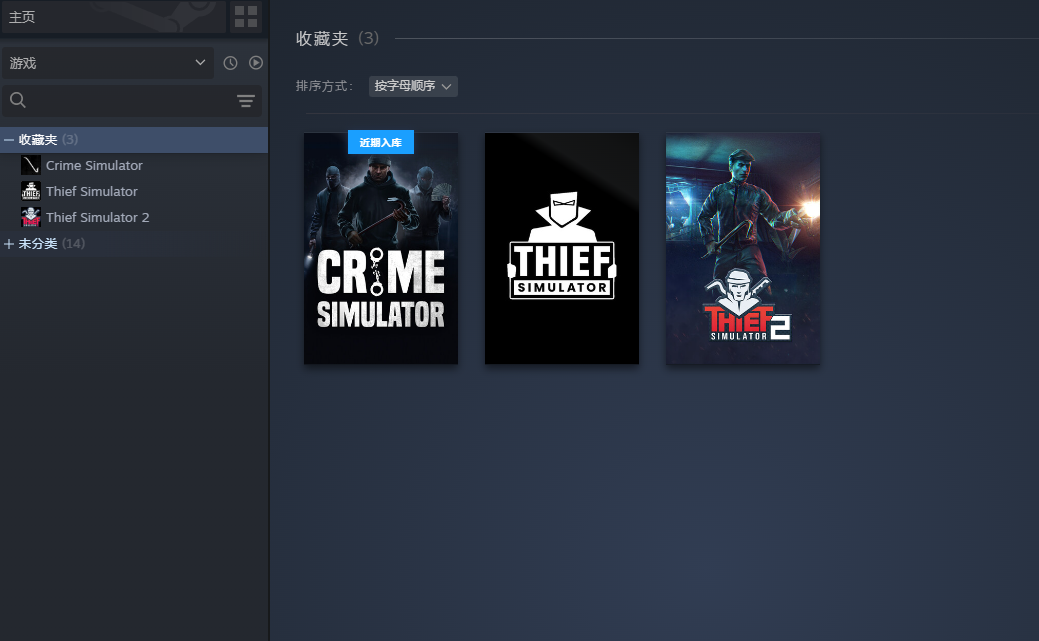This screenshot has height=641, width=1039.
Task: Click the library search input field
Action: click(x=131, y=101)
